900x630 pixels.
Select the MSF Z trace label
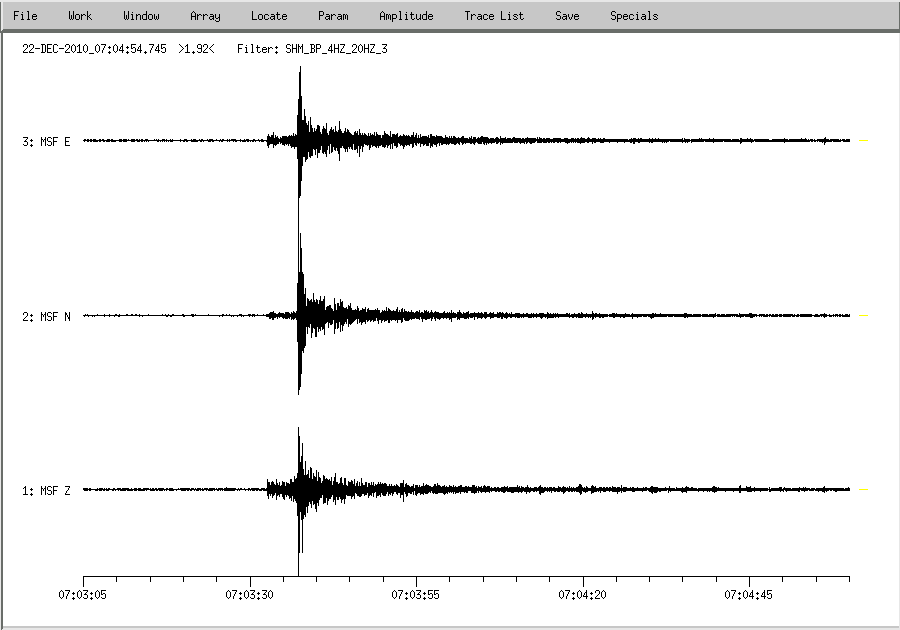point(46,491)
